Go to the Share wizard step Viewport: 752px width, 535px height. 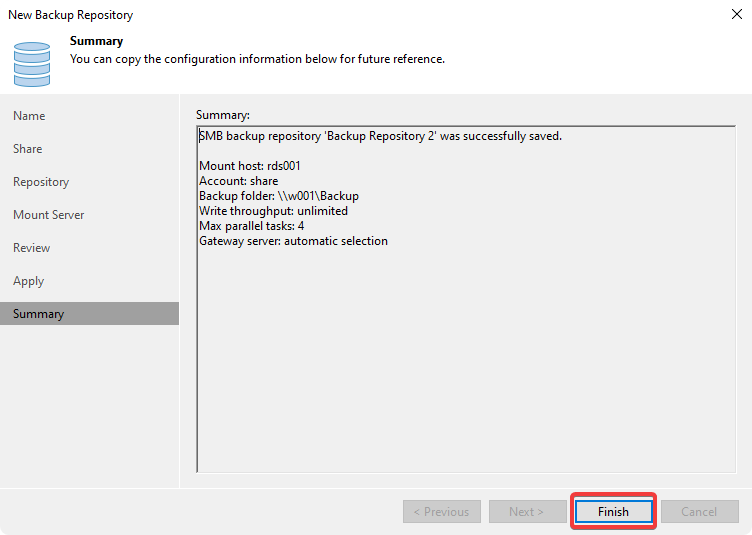tap(28, 149)
